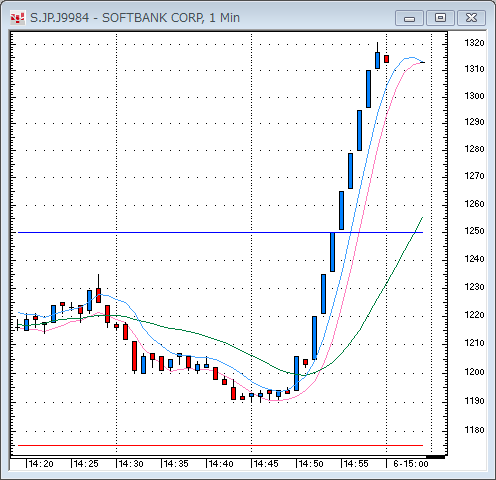Image resolution: width=496 pixels, height=480 pixels.
Task: Click the 6-15:00 time axis label
Action: point(410,464)
